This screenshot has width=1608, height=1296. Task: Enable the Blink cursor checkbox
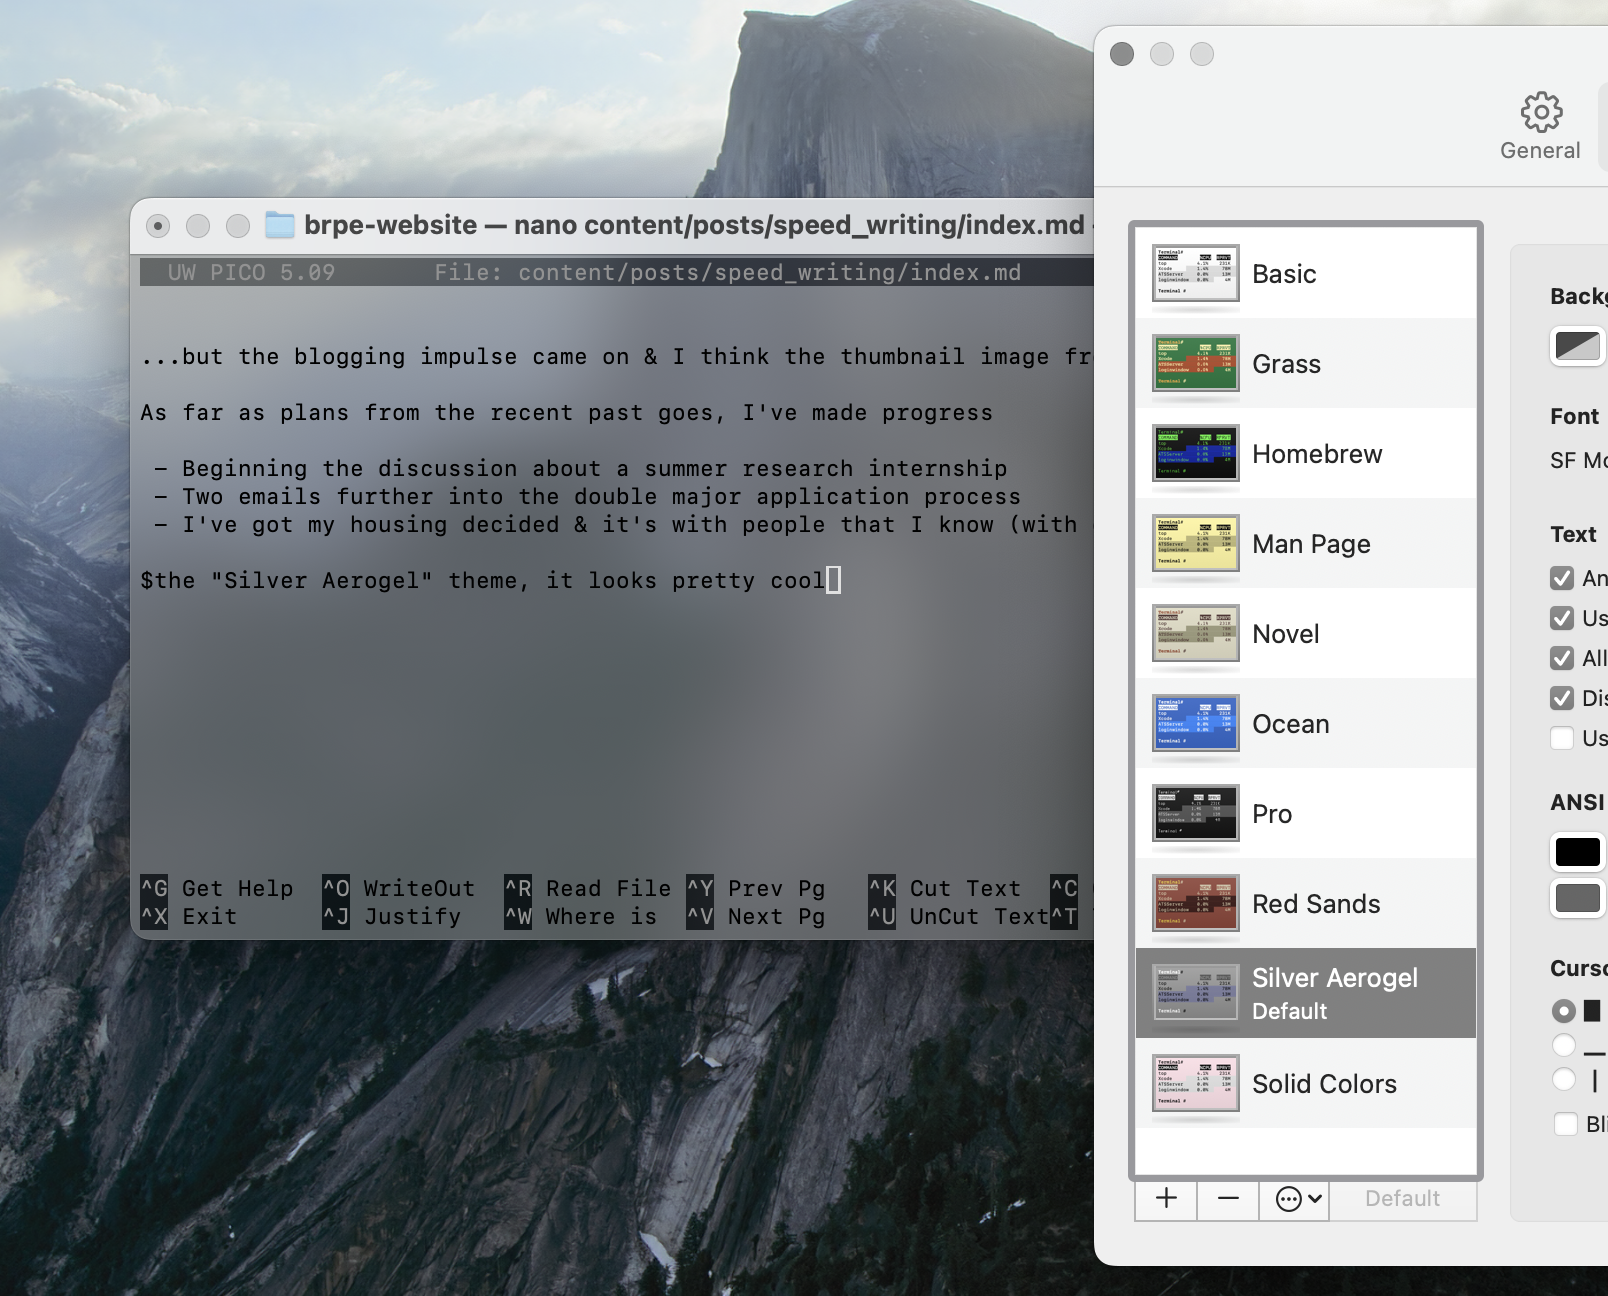click(x=1566, y=1124)
